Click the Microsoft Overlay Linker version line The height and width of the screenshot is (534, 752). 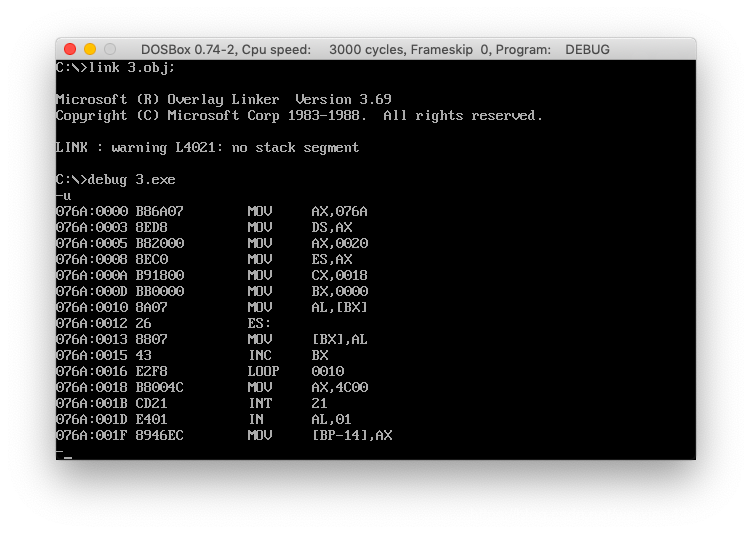pyautogui.click(x=223, y=99)
